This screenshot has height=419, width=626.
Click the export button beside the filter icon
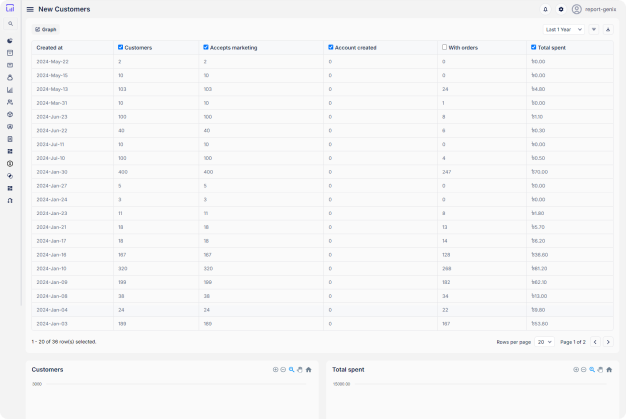click(x=608, y=30)
